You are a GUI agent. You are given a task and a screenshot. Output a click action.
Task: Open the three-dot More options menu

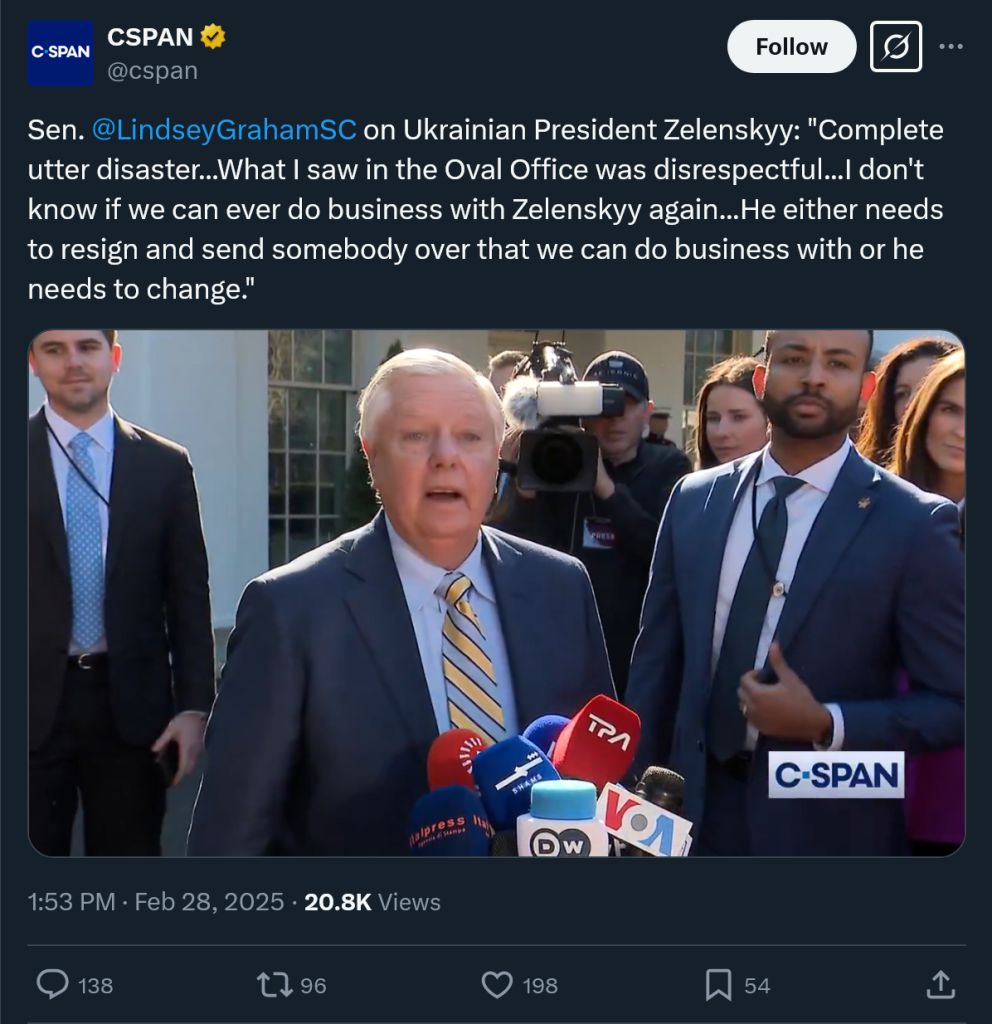tap(951, 47)
